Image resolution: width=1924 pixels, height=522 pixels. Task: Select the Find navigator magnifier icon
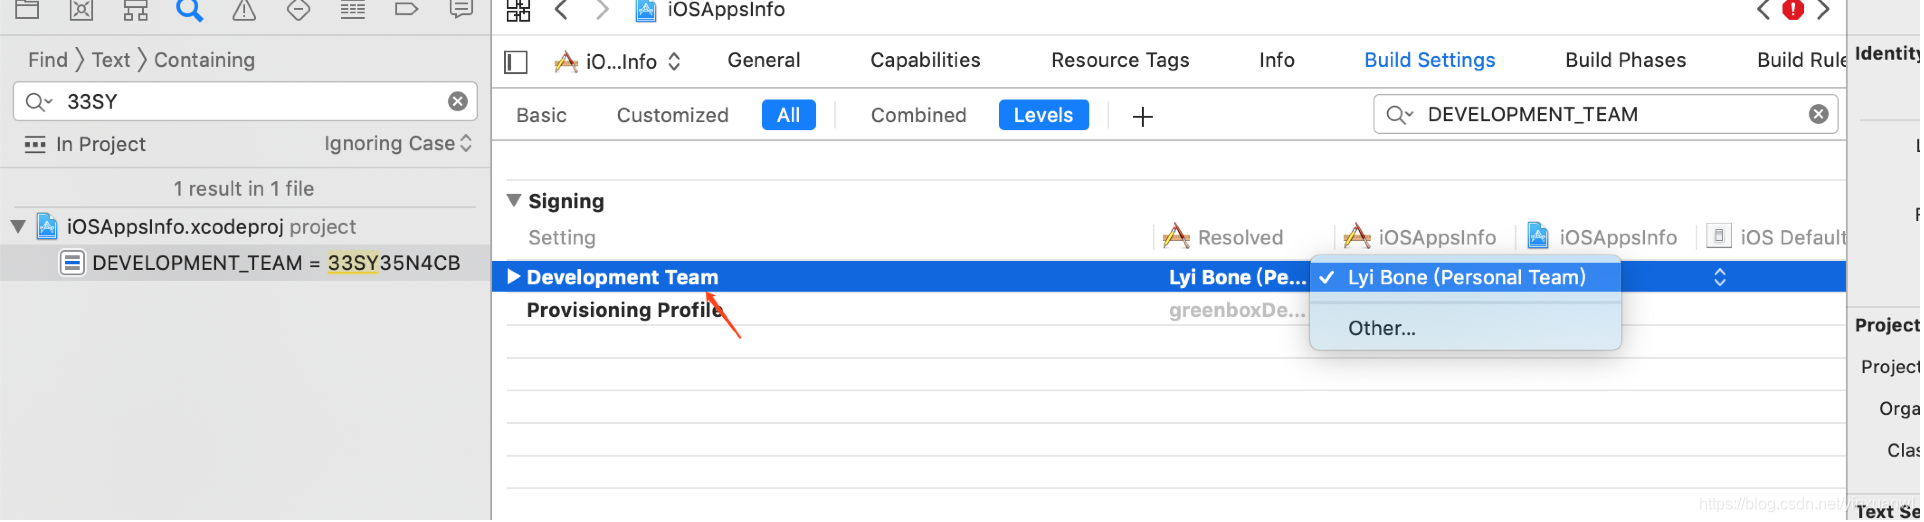[x=189, y=10]
